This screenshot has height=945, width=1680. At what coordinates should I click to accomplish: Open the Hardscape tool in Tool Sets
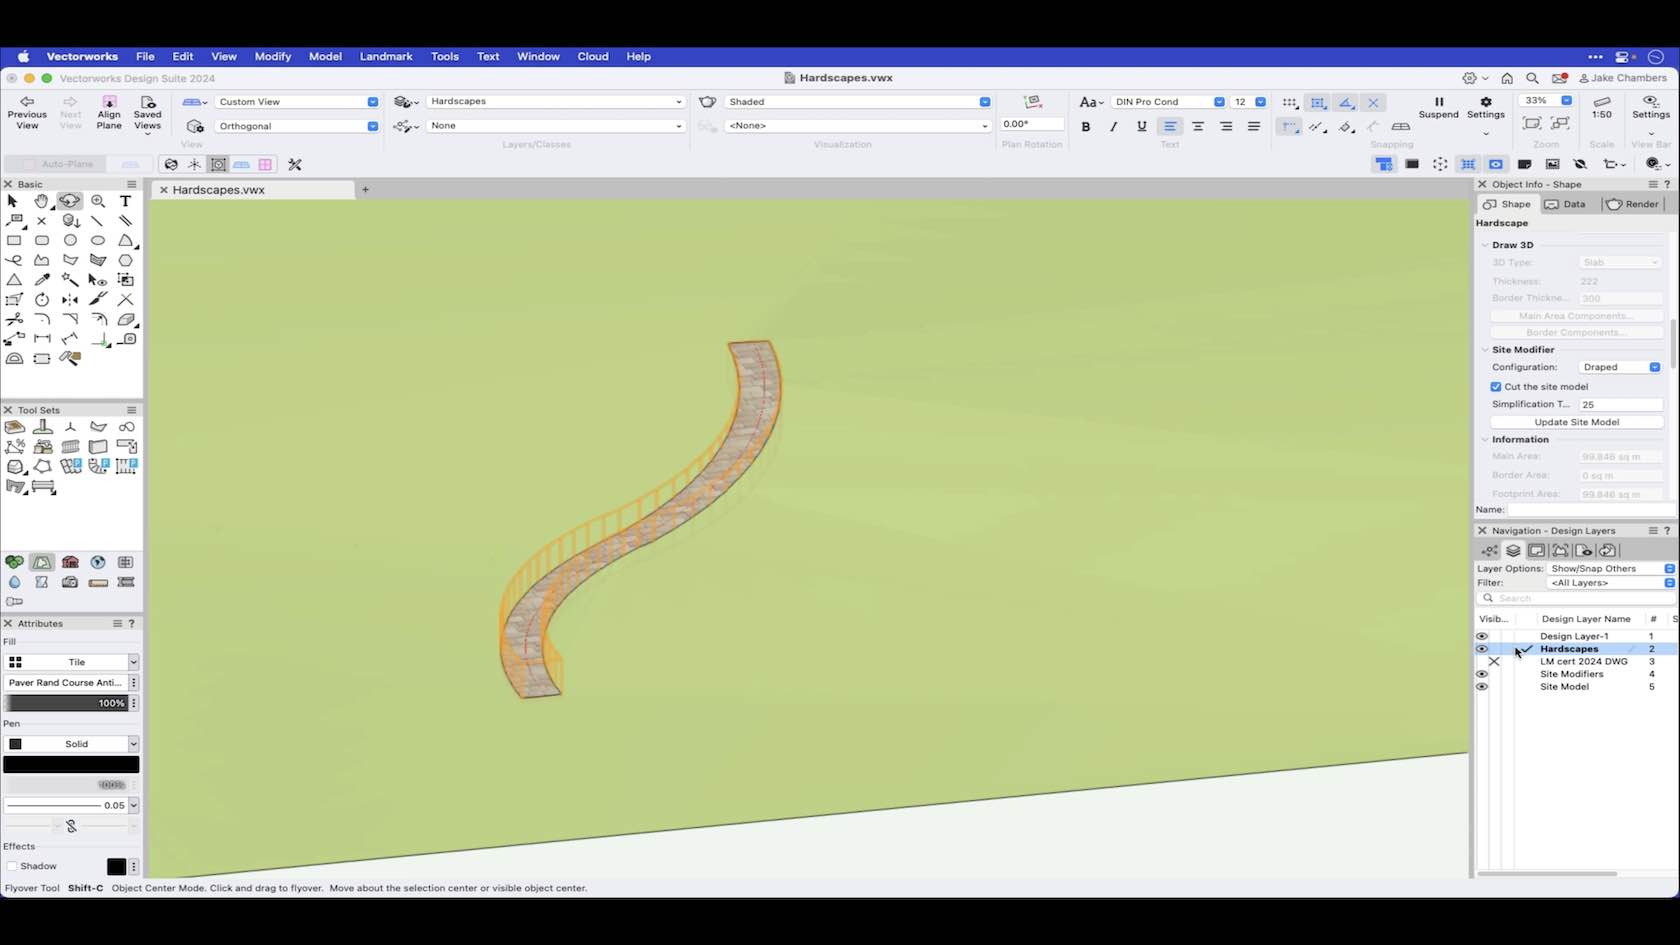tap(14, 427)
